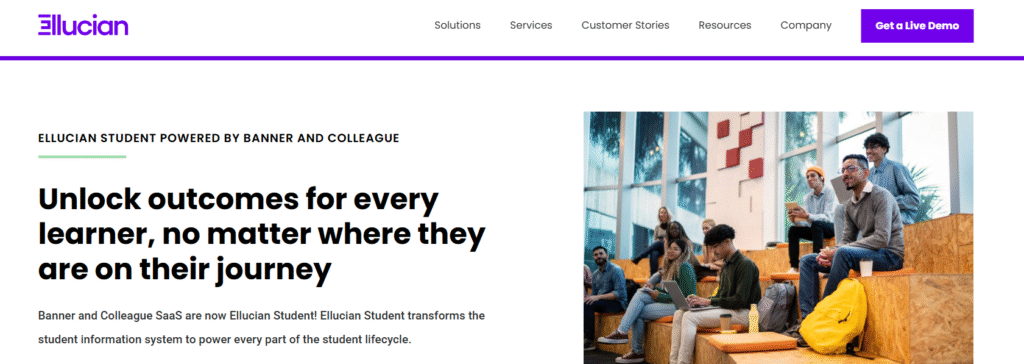Click the paragraph line about student information system

click(x=225, y=340)
